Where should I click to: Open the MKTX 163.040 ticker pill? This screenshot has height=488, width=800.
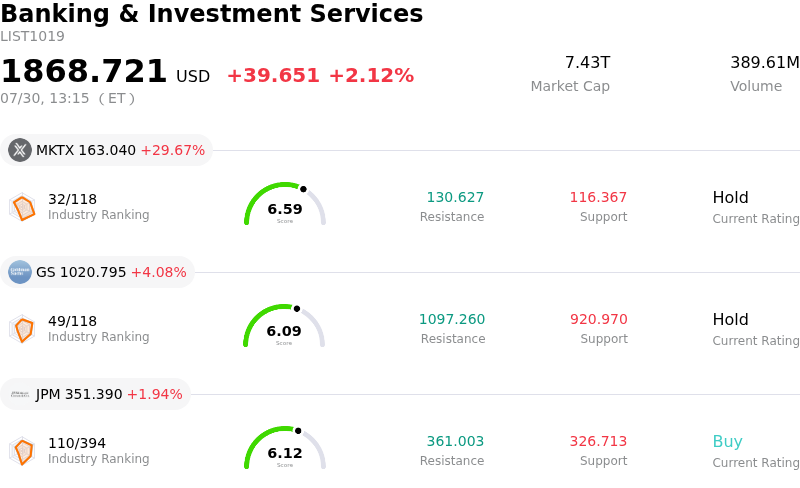(x=106, y=150)
